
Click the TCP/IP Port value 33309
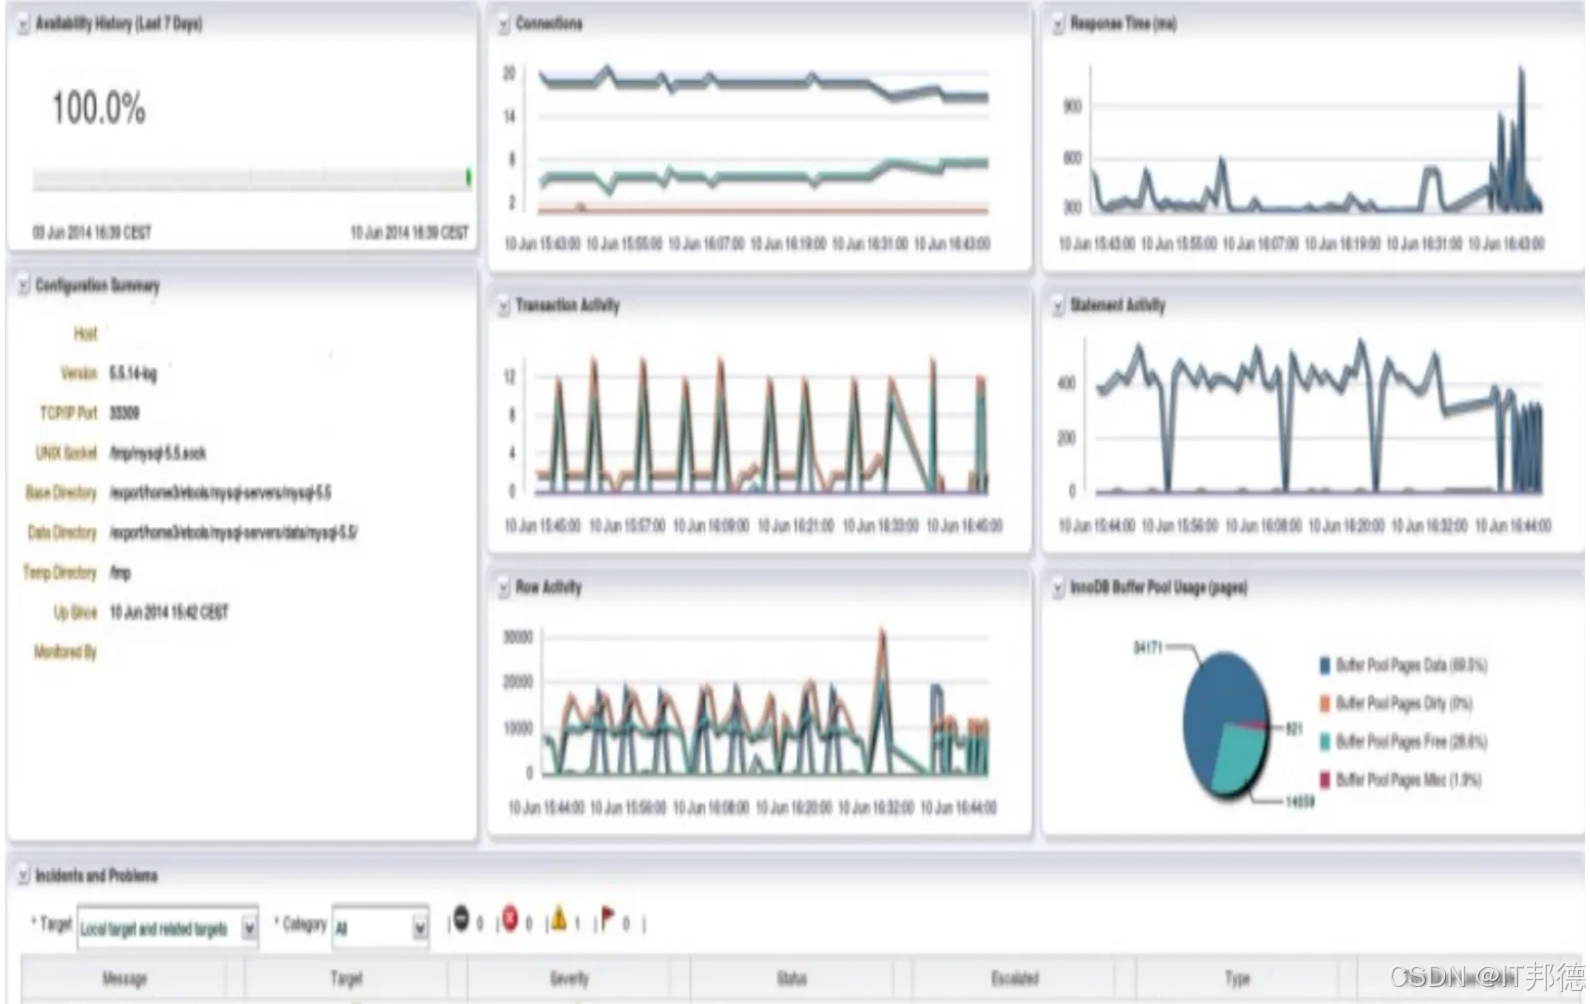pyautogui.click(x=124, y=413)
